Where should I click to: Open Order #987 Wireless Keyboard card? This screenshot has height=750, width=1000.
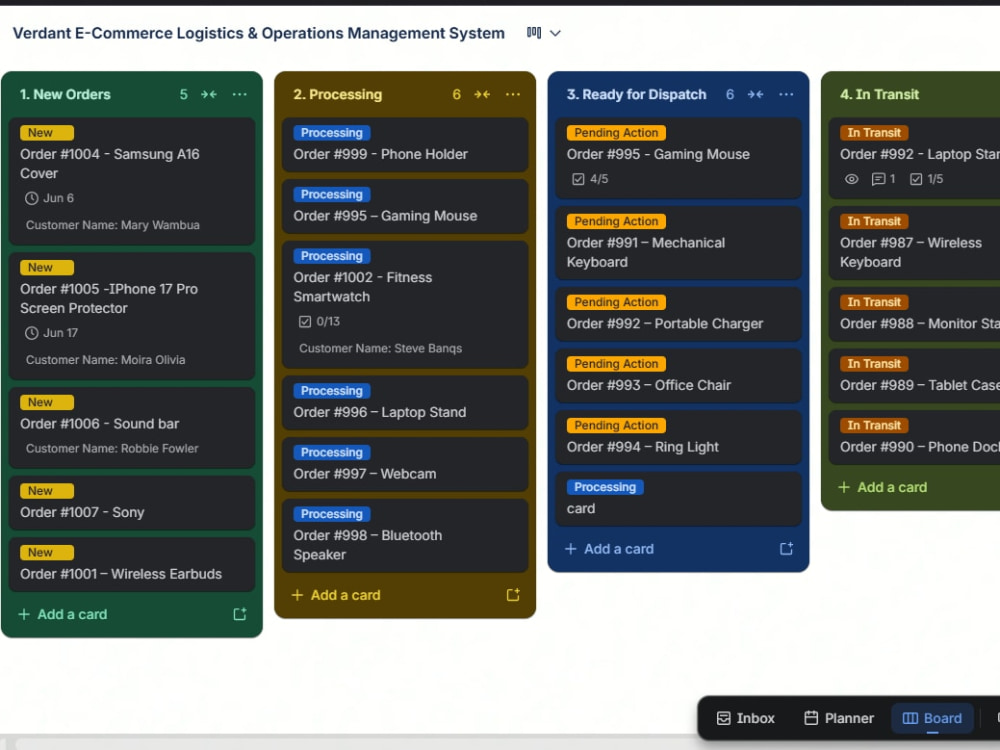point(915,243)
